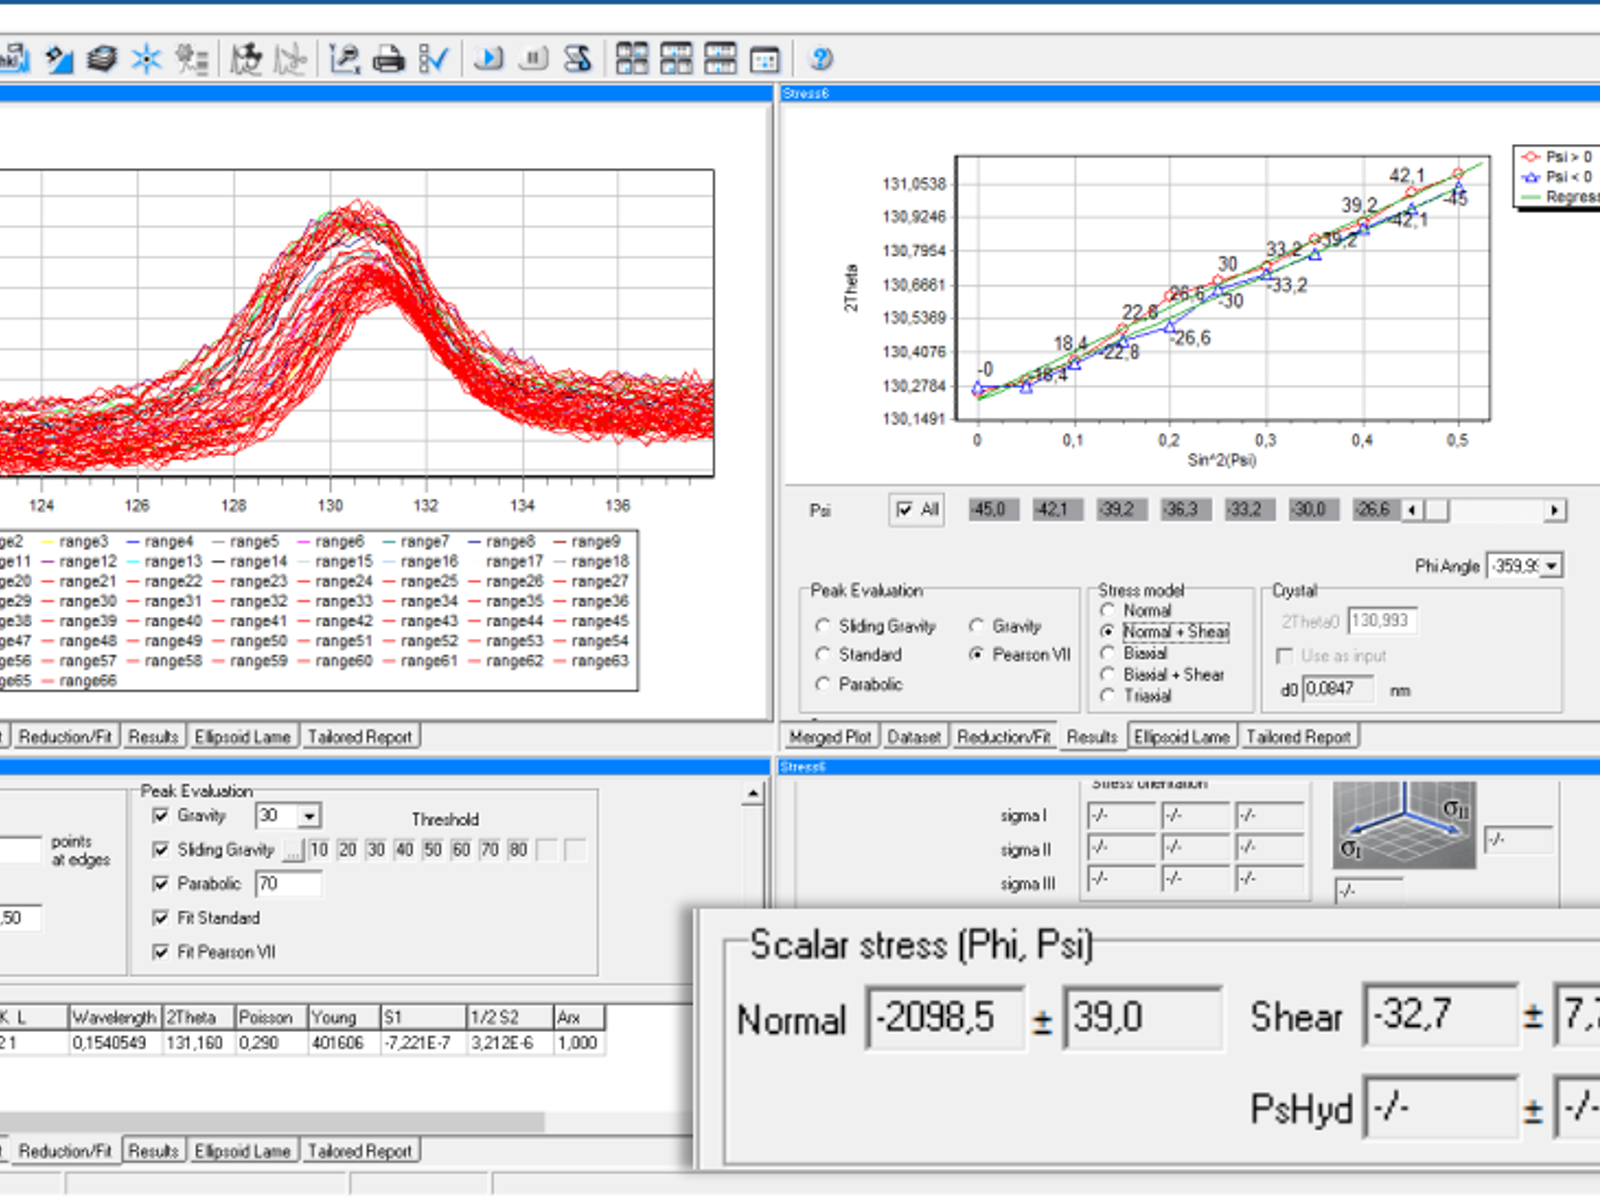Open the Gravity points dropdown showing 30
The height and width of the screenshot is (1200, 1600).
310,815
